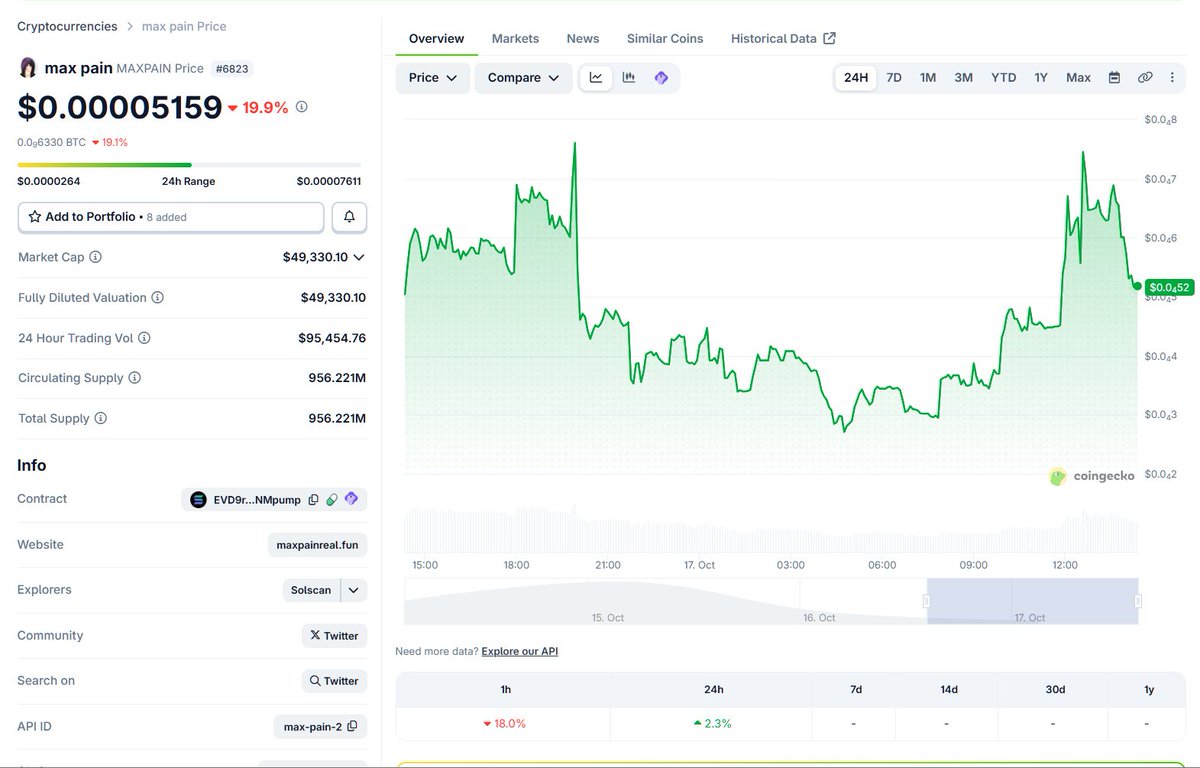Click the 15. Oct navigator label
This screenshot has width=1200, height=768.
click(x=608, y=618)
